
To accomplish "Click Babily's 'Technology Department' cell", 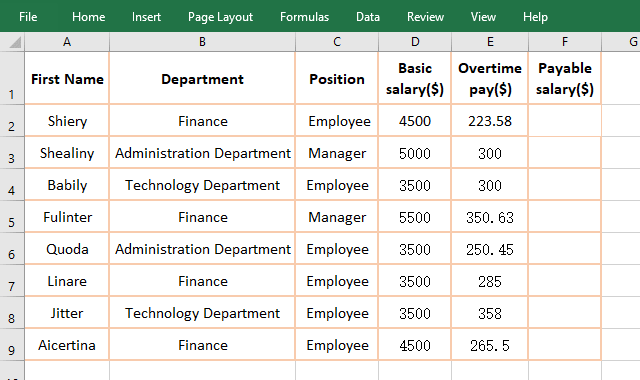I will point(202,185).
